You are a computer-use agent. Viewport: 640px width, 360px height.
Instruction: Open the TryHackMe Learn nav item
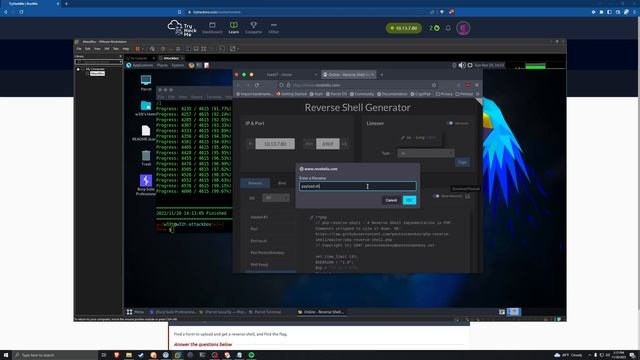point(233,28)
